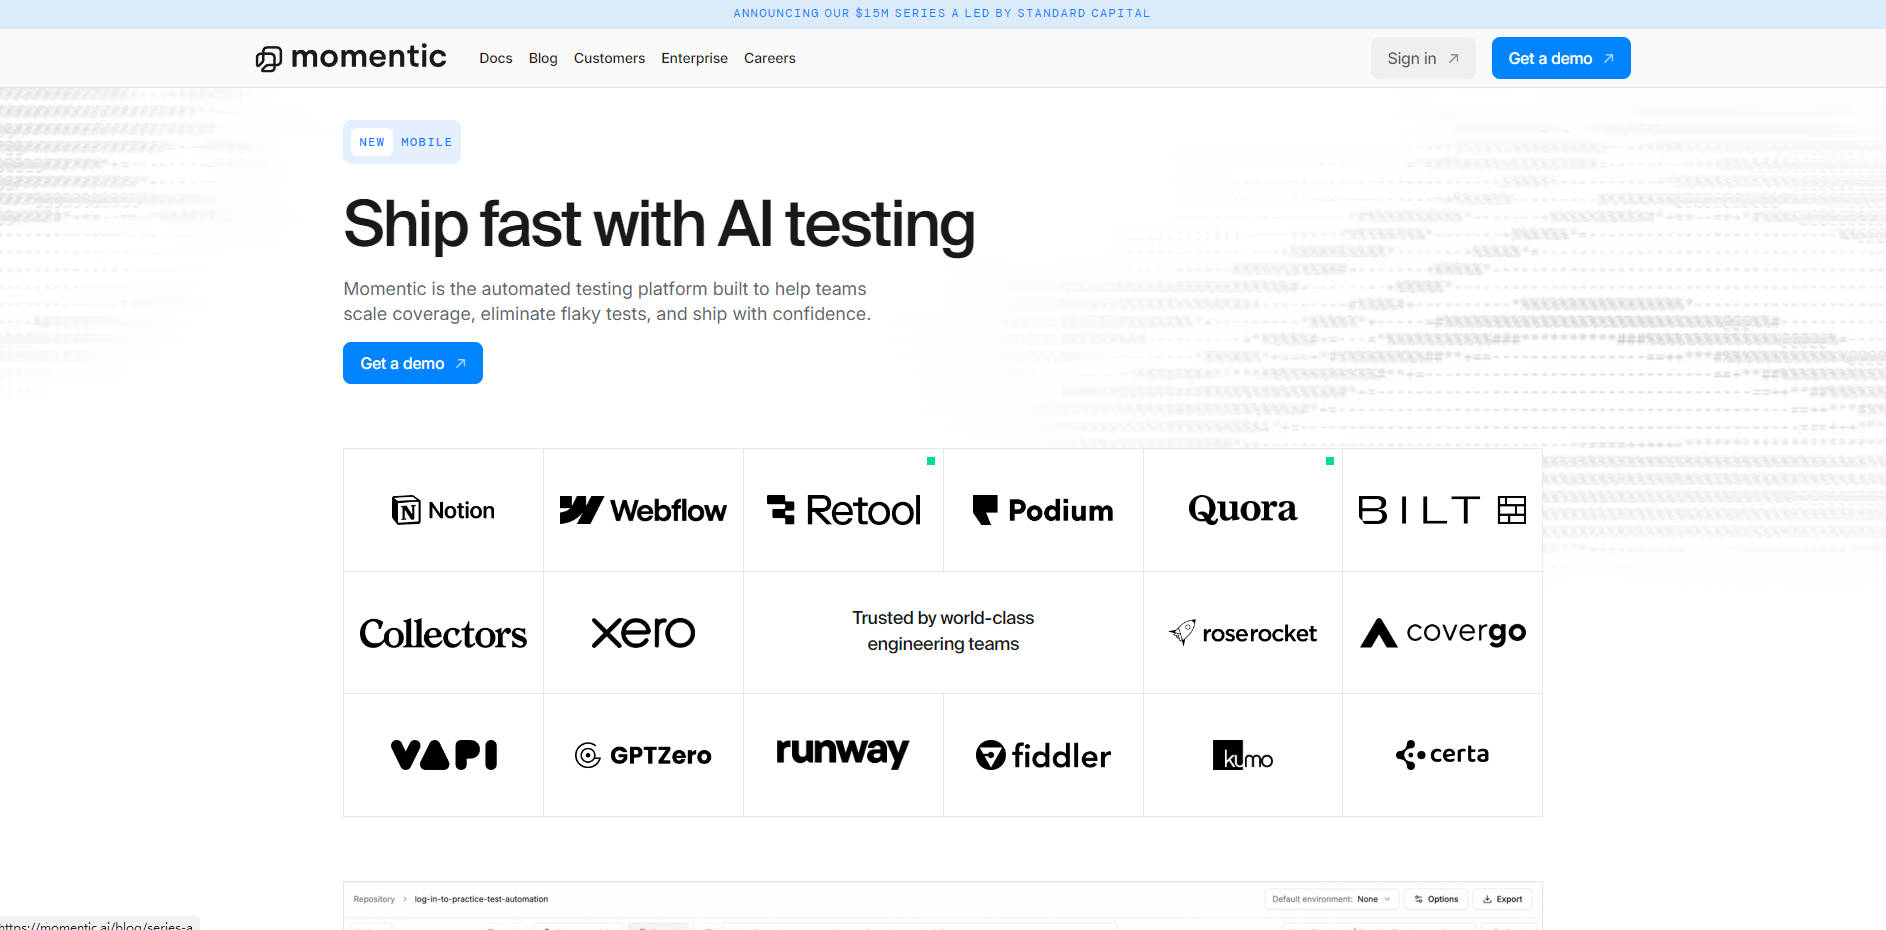Open the Default environment dropdown
Image resolution: width=1886 pixels, height=930 pixels.
(x=1331, y=899)
